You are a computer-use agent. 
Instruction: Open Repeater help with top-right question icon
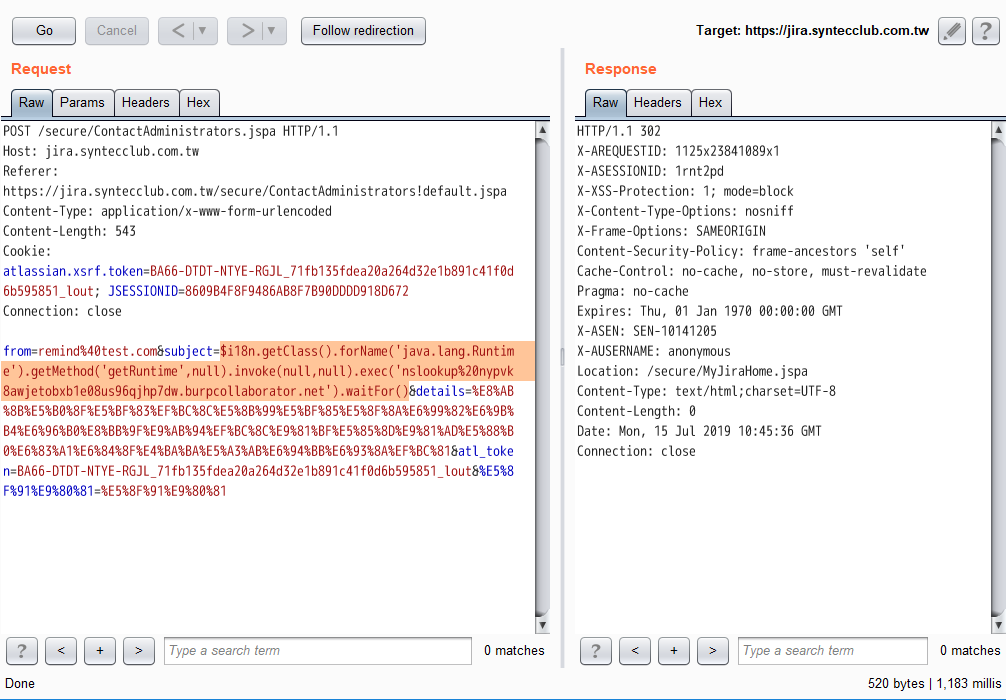[x=985, y=31]
